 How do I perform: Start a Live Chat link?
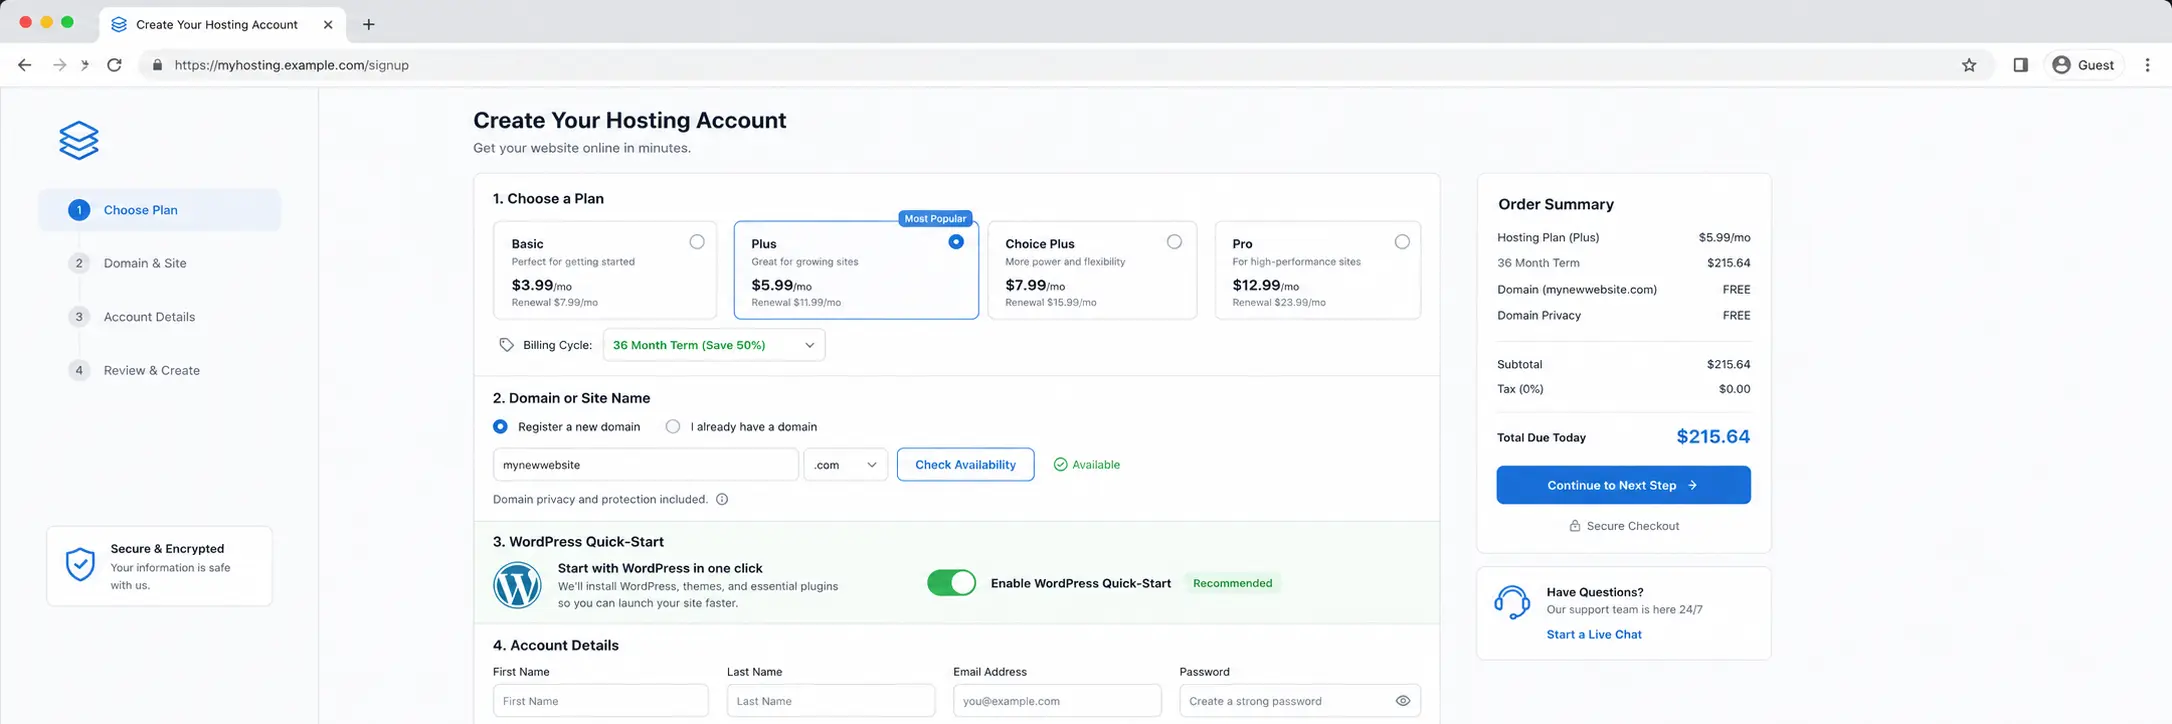pyautogui.click(x=1594, y=634)
